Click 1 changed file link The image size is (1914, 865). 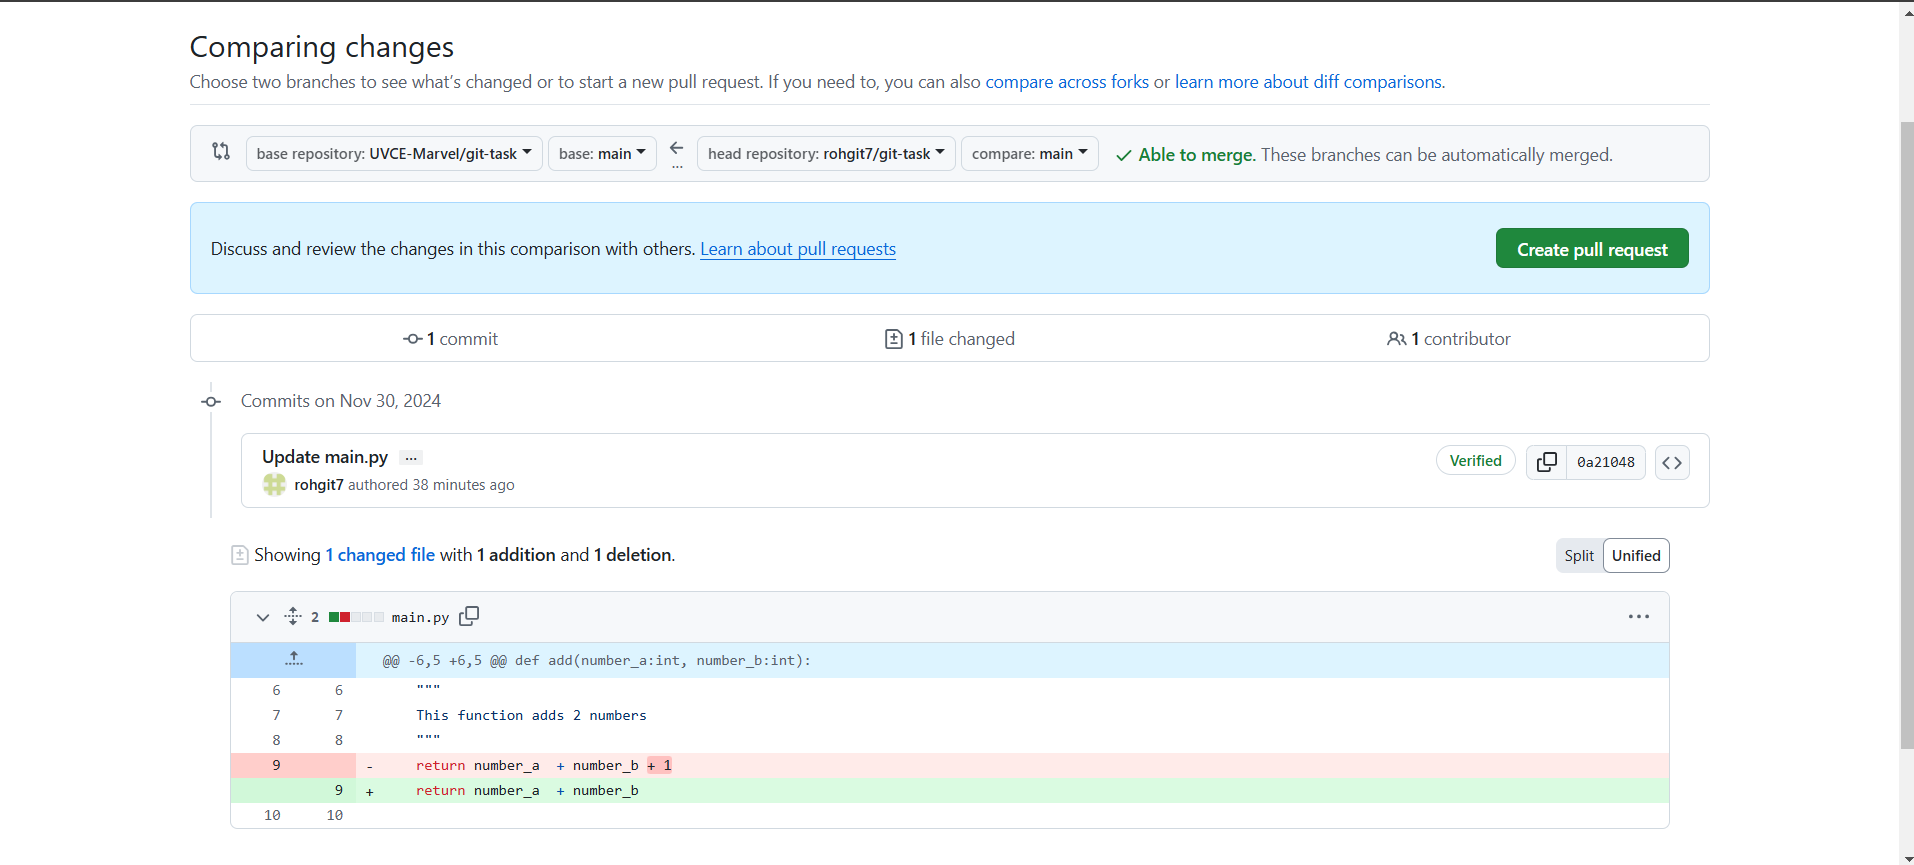[x=380, y=555]
